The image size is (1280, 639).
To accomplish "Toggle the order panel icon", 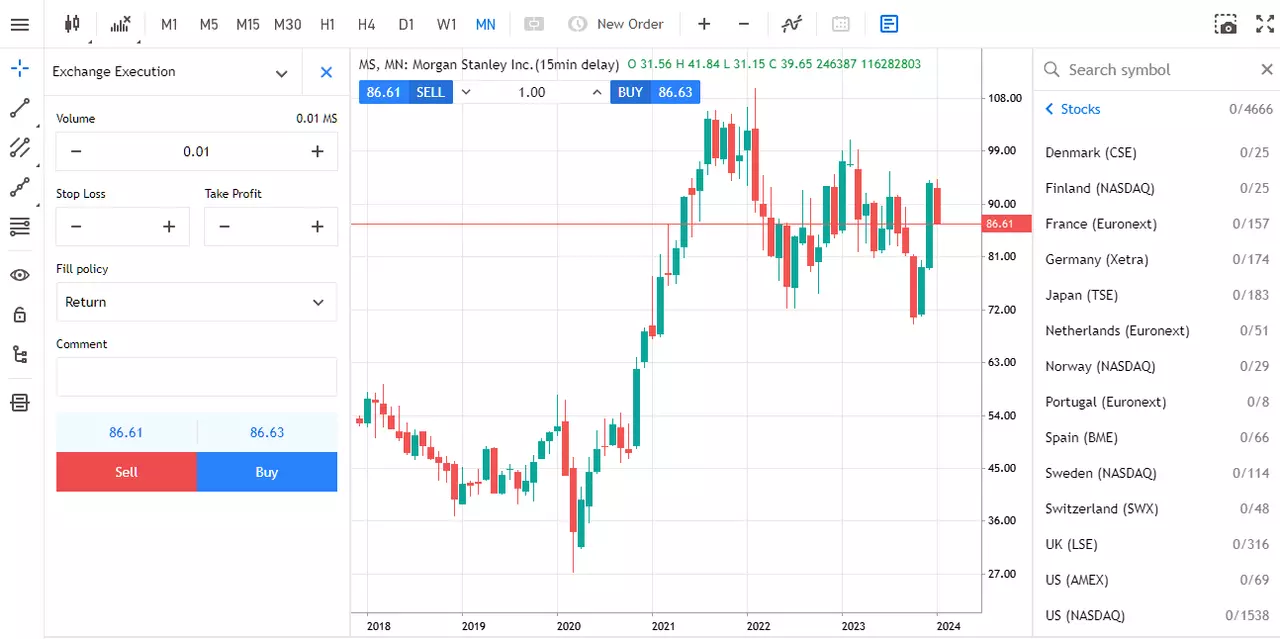I will (x=889, y=24).
